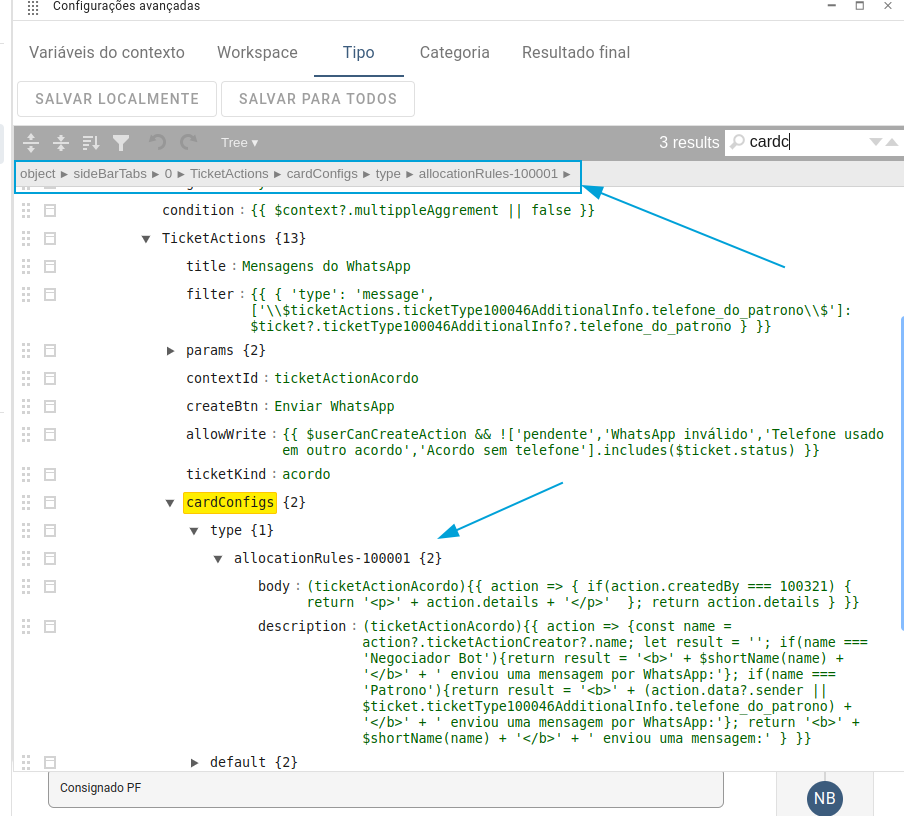Click drag handle of the TicketActions row
Screen dimensions: 904x816
click(26, 238)
